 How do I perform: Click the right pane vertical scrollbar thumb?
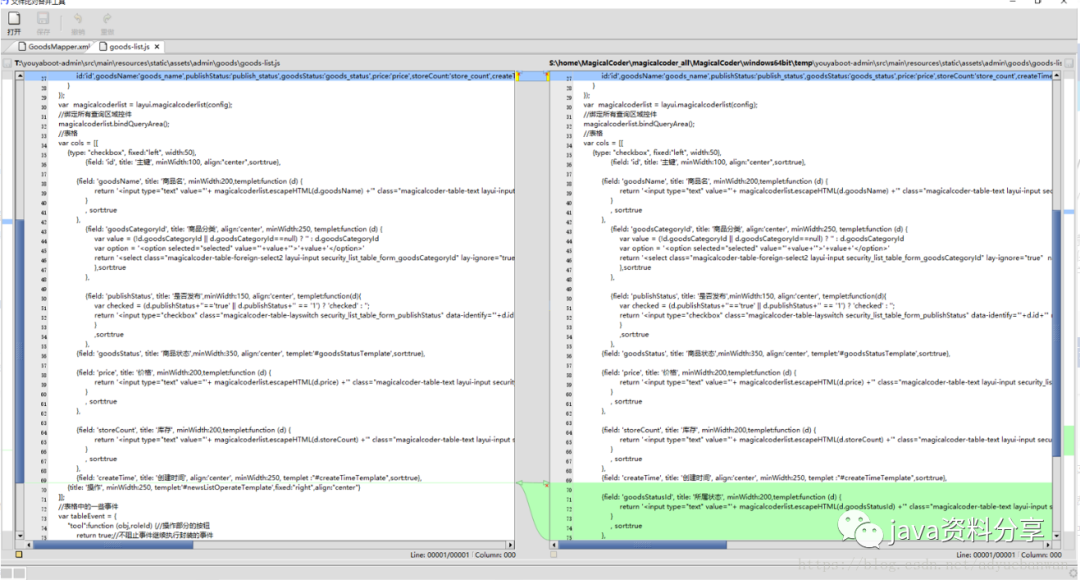(1057, 333)
